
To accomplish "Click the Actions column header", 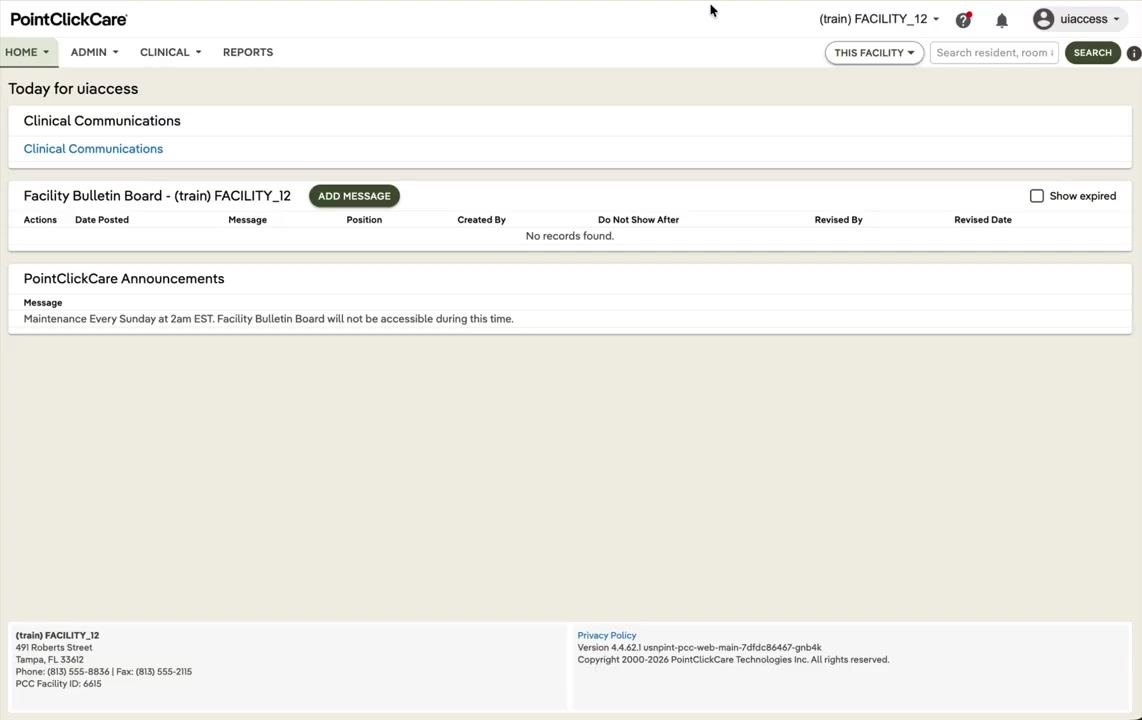I will tap(40, 220).
